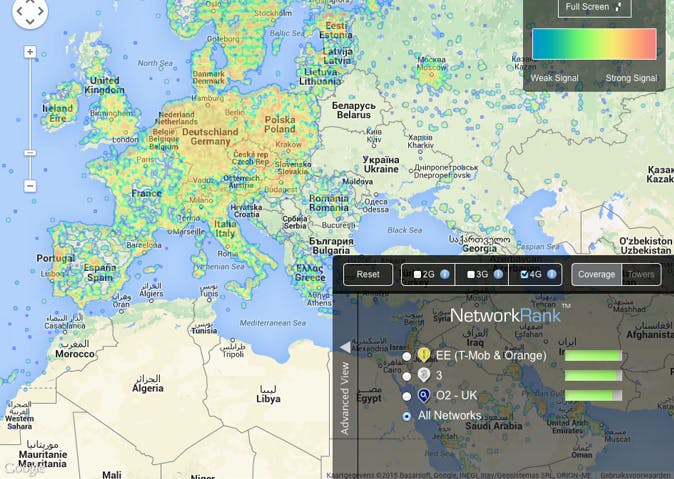
Task: Zoom in with the plus button
Action: (30, 52)
